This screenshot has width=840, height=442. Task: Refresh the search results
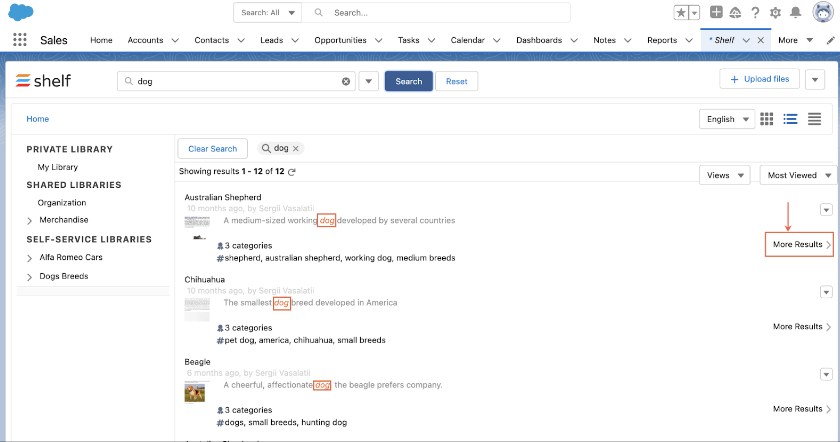pos(292,172)
